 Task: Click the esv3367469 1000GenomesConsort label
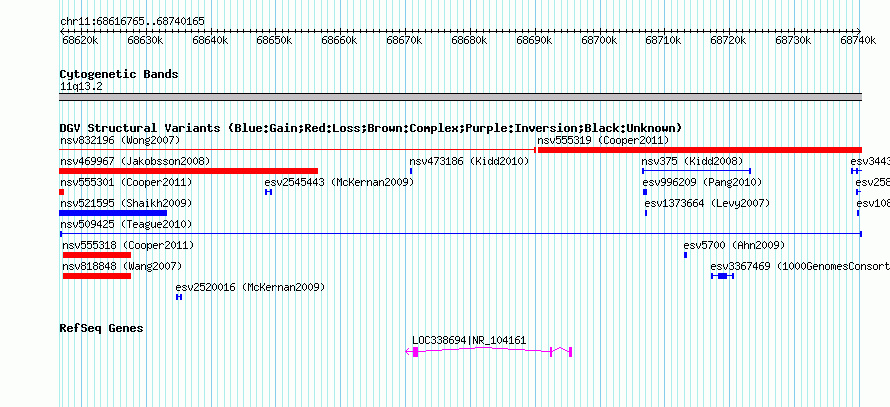point(800,266)
